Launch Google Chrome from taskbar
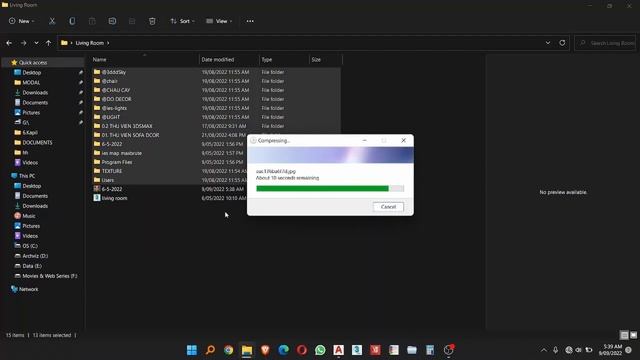This screenshot has height=360, width=640. (229, 350)
